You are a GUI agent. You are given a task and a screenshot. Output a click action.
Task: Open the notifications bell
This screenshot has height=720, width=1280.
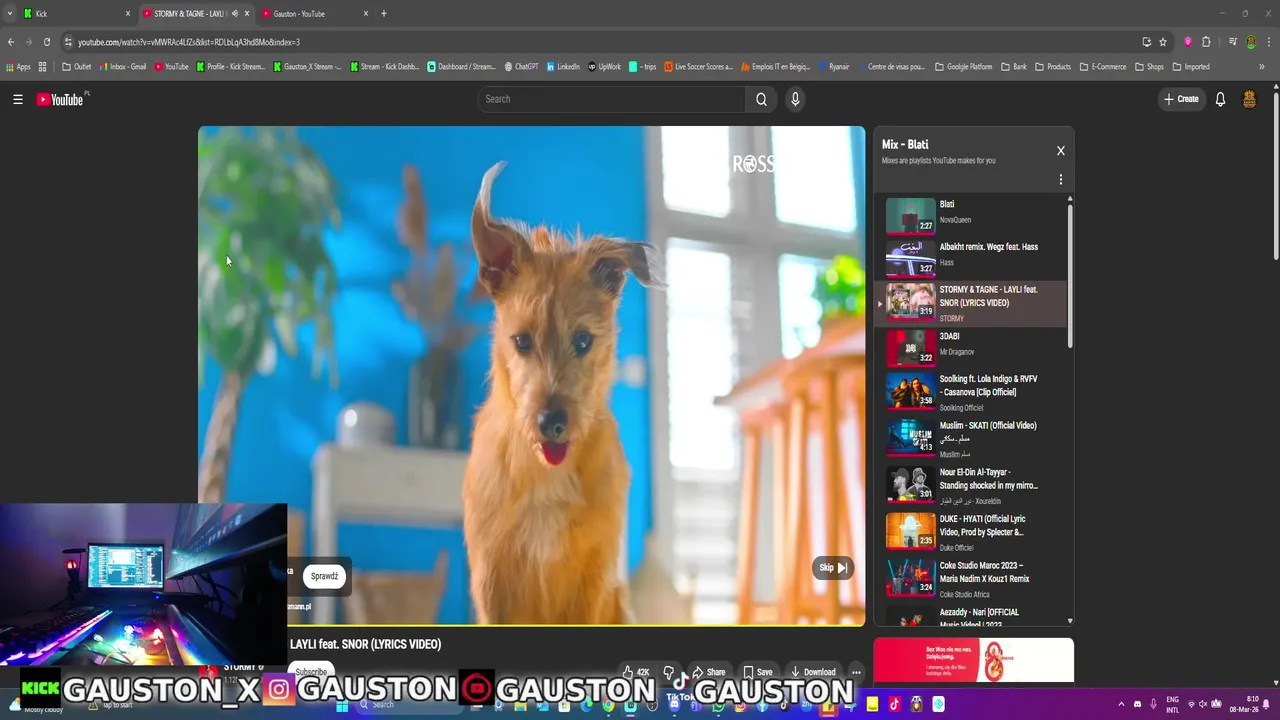tap(1220, 99)
